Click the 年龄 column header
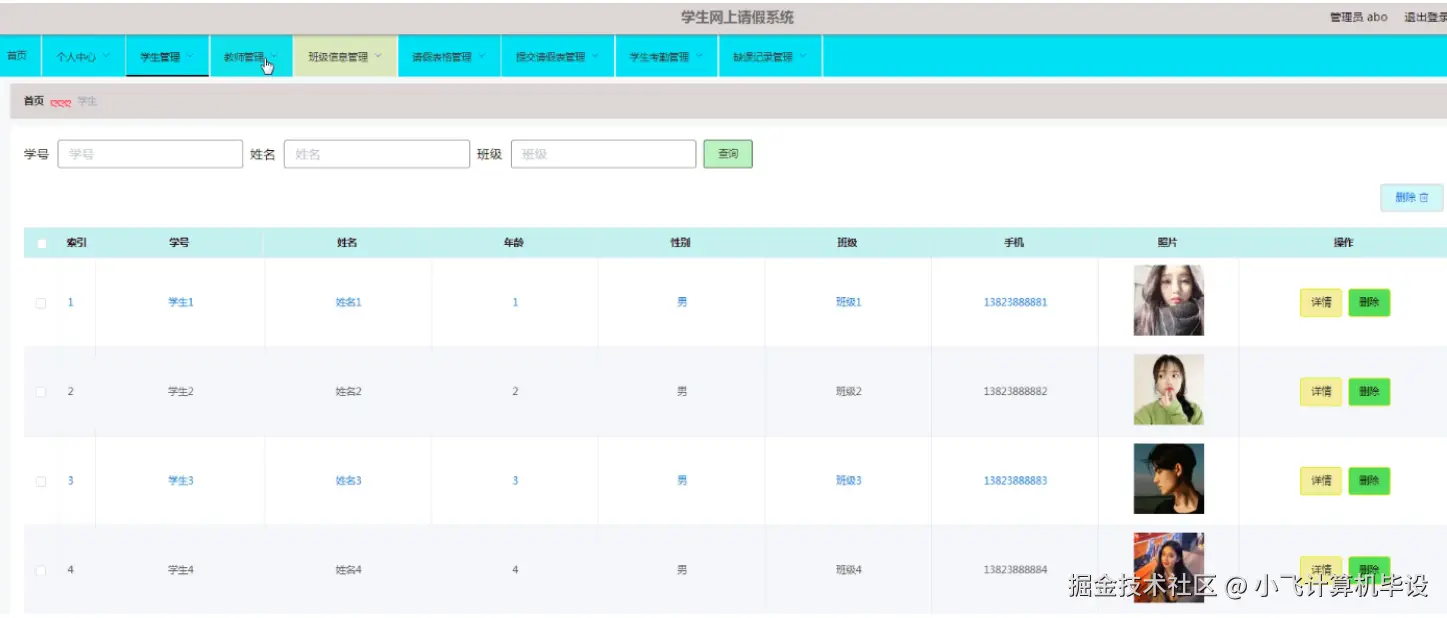1447x618 pixels. pos(514,243)
